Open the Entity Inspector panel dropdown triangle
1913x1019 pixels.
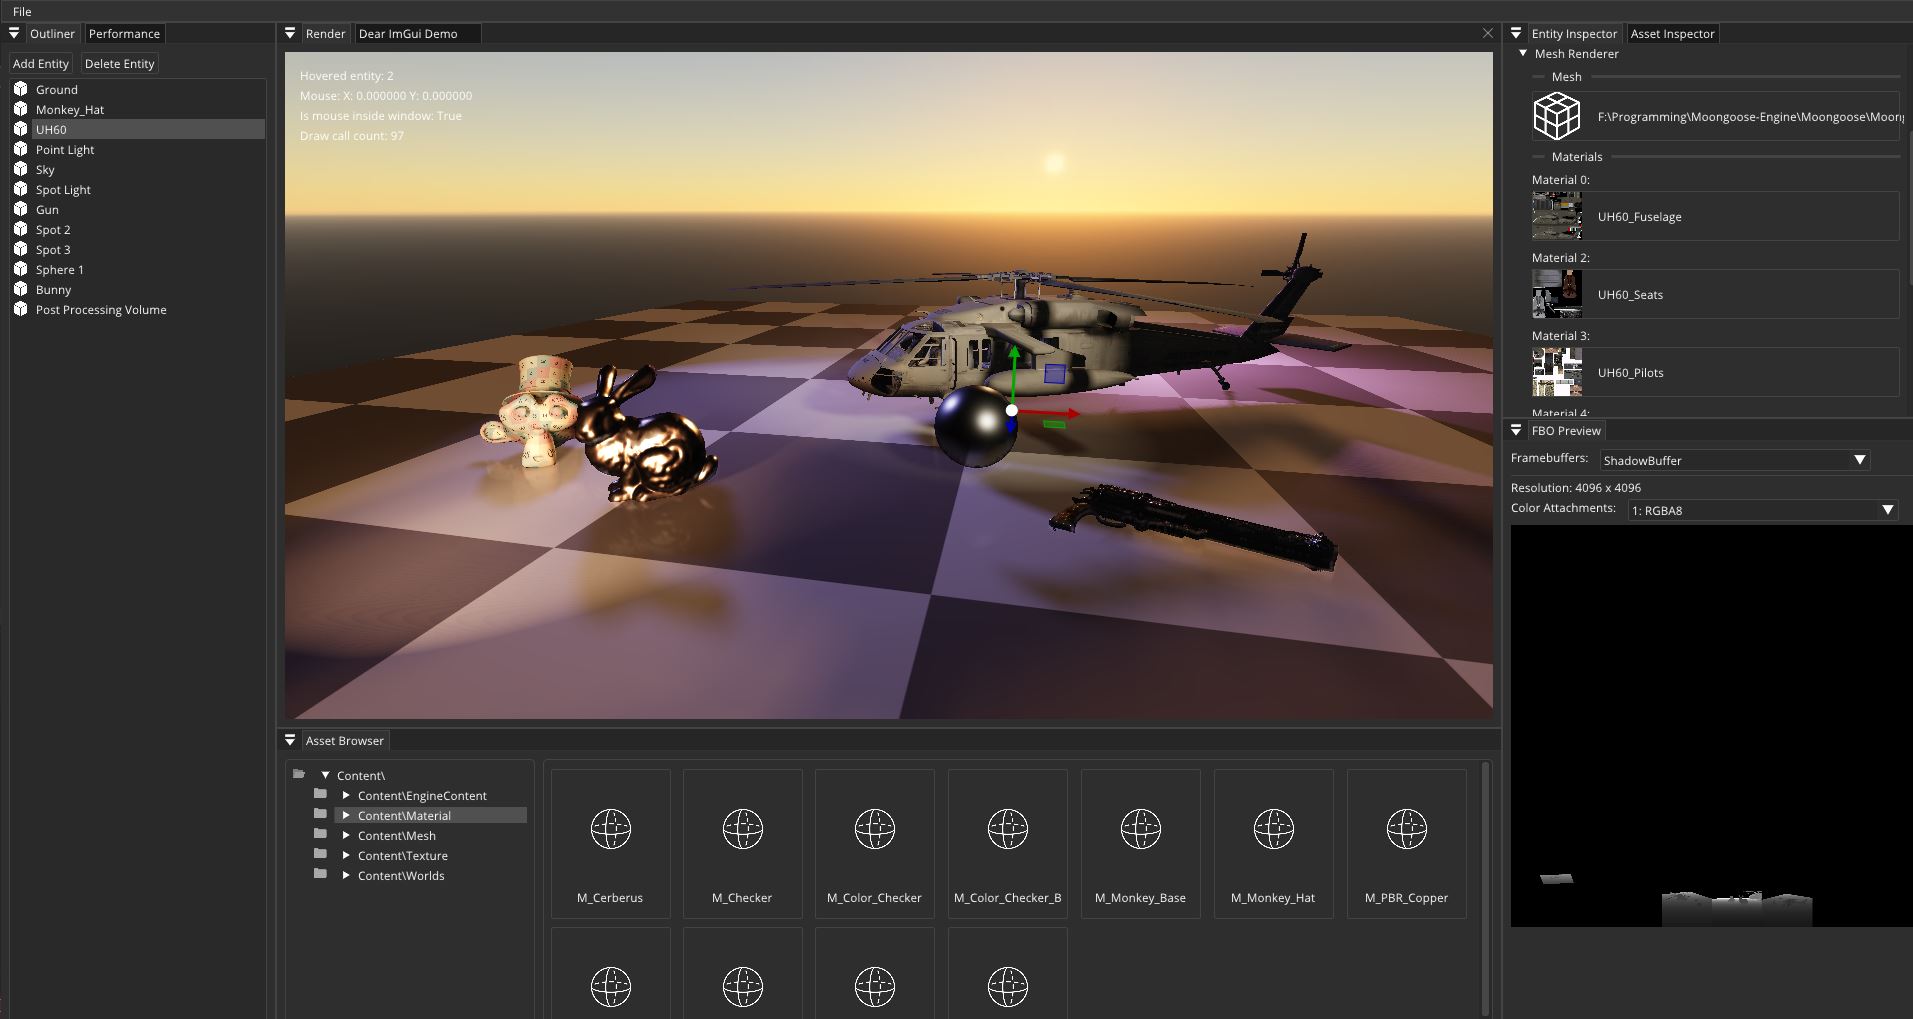pos(1516,33)
